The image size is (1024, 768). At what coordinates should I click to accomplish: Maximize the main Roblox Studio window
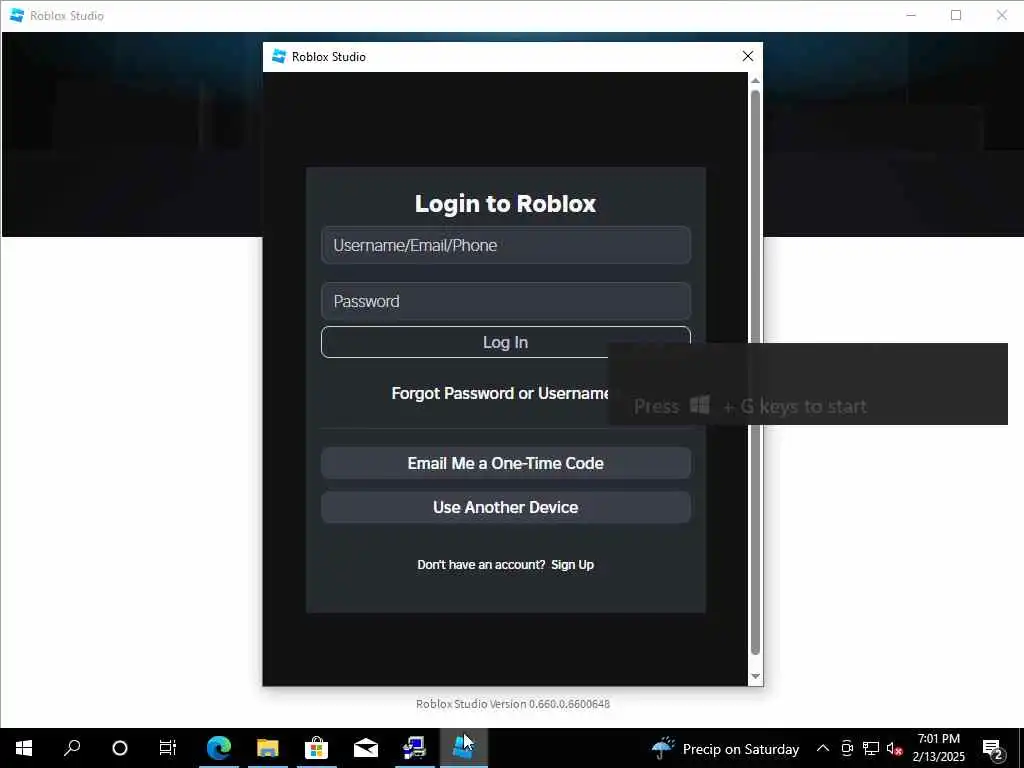point(956,15)
